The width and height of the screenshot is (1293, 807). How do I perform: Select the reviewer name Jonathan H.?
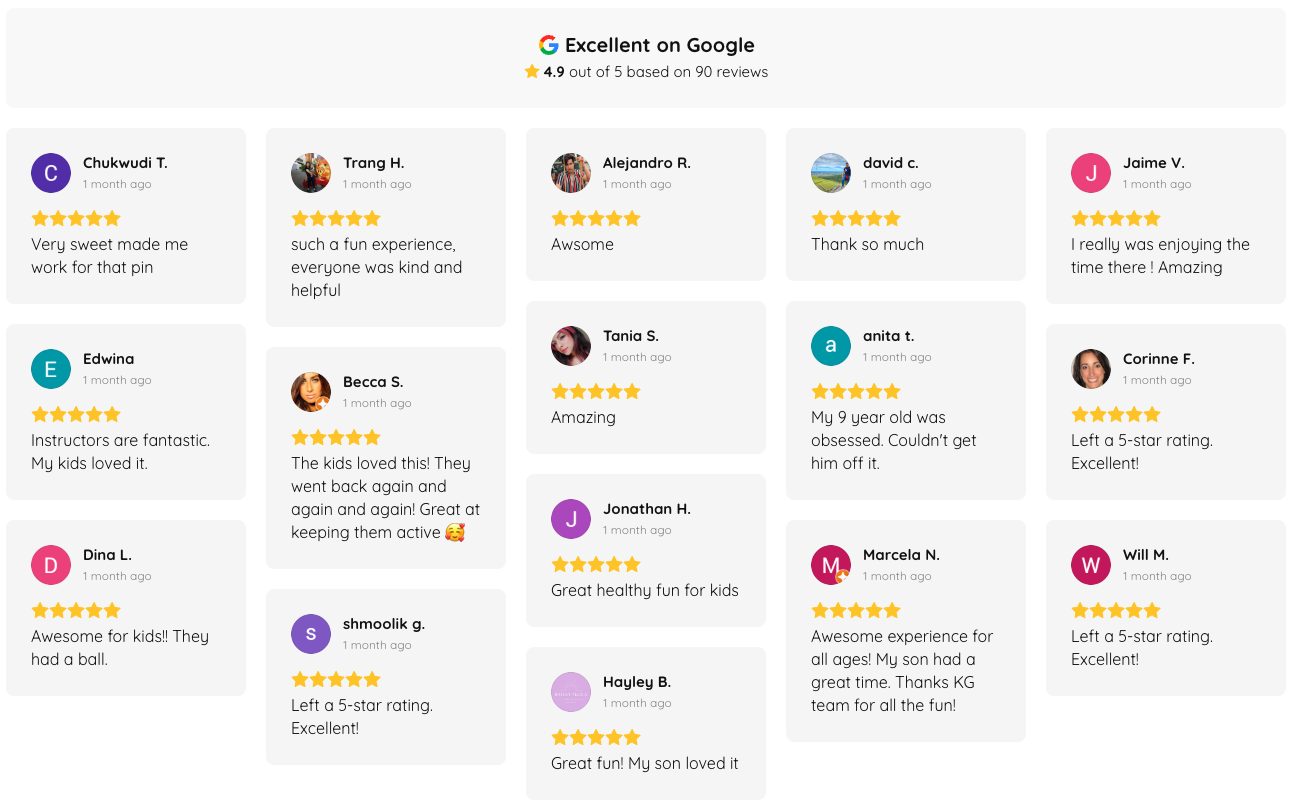tap(646, 509)
